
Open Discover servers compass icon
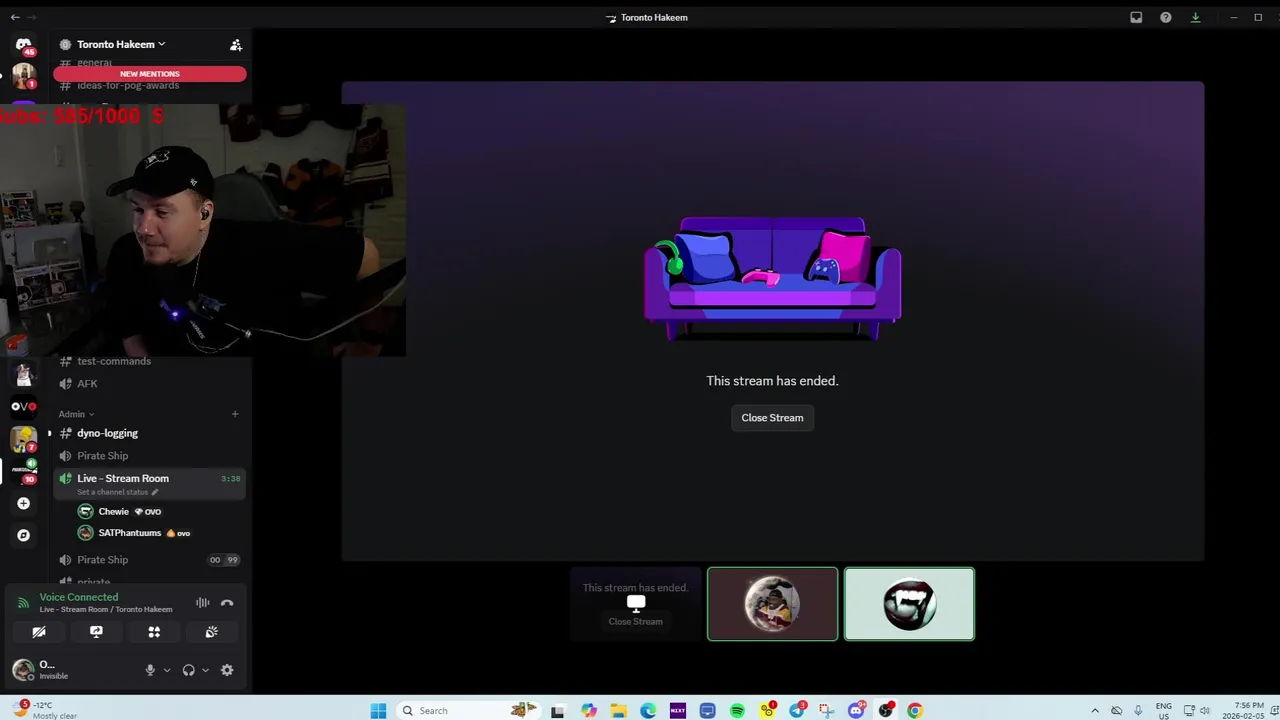coord(24,535)
